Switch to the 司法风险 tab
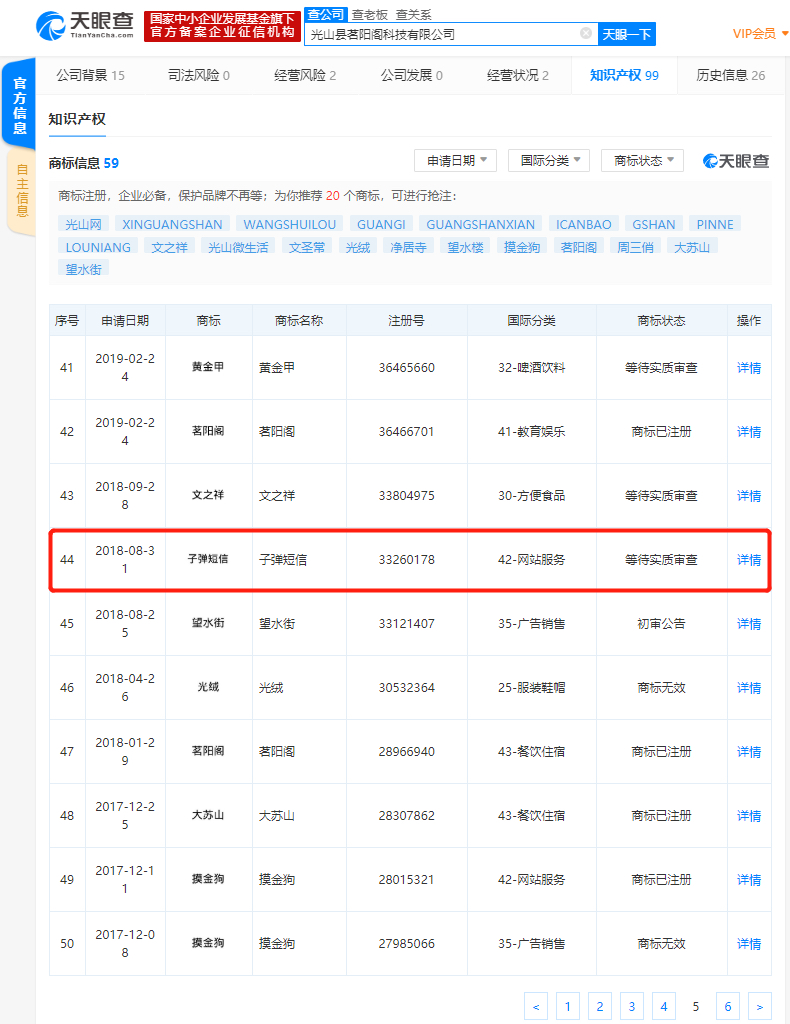Image resolution: width=790 pixels, height=1024 pixels. [x=197, y=75]
